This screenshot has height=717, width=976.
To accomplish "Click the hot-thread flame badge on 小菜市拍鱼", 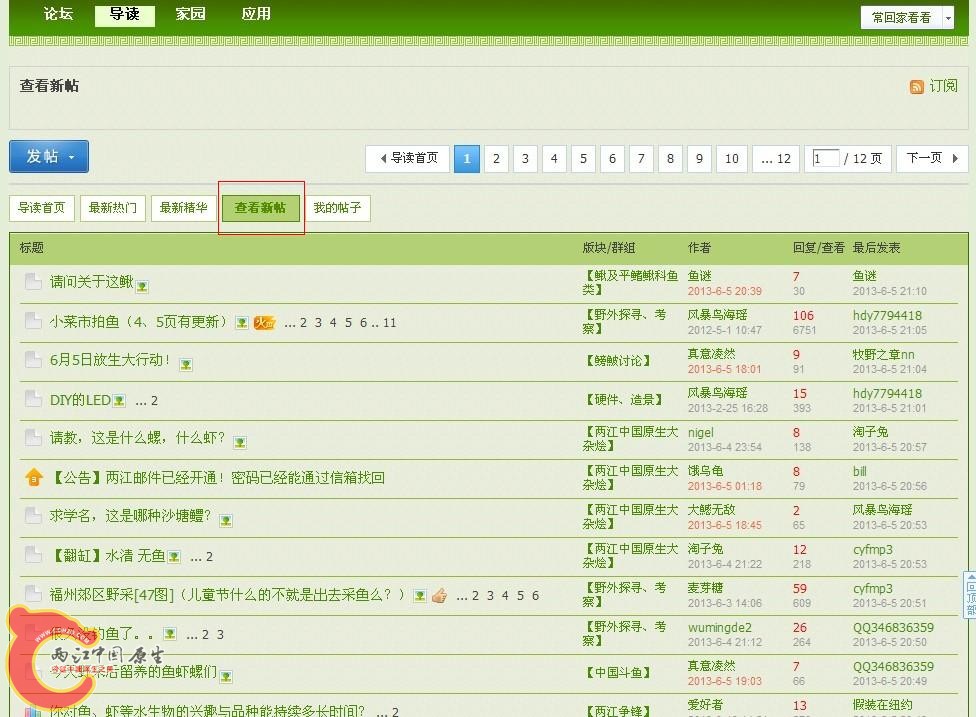I will click(x=264, y=323).
